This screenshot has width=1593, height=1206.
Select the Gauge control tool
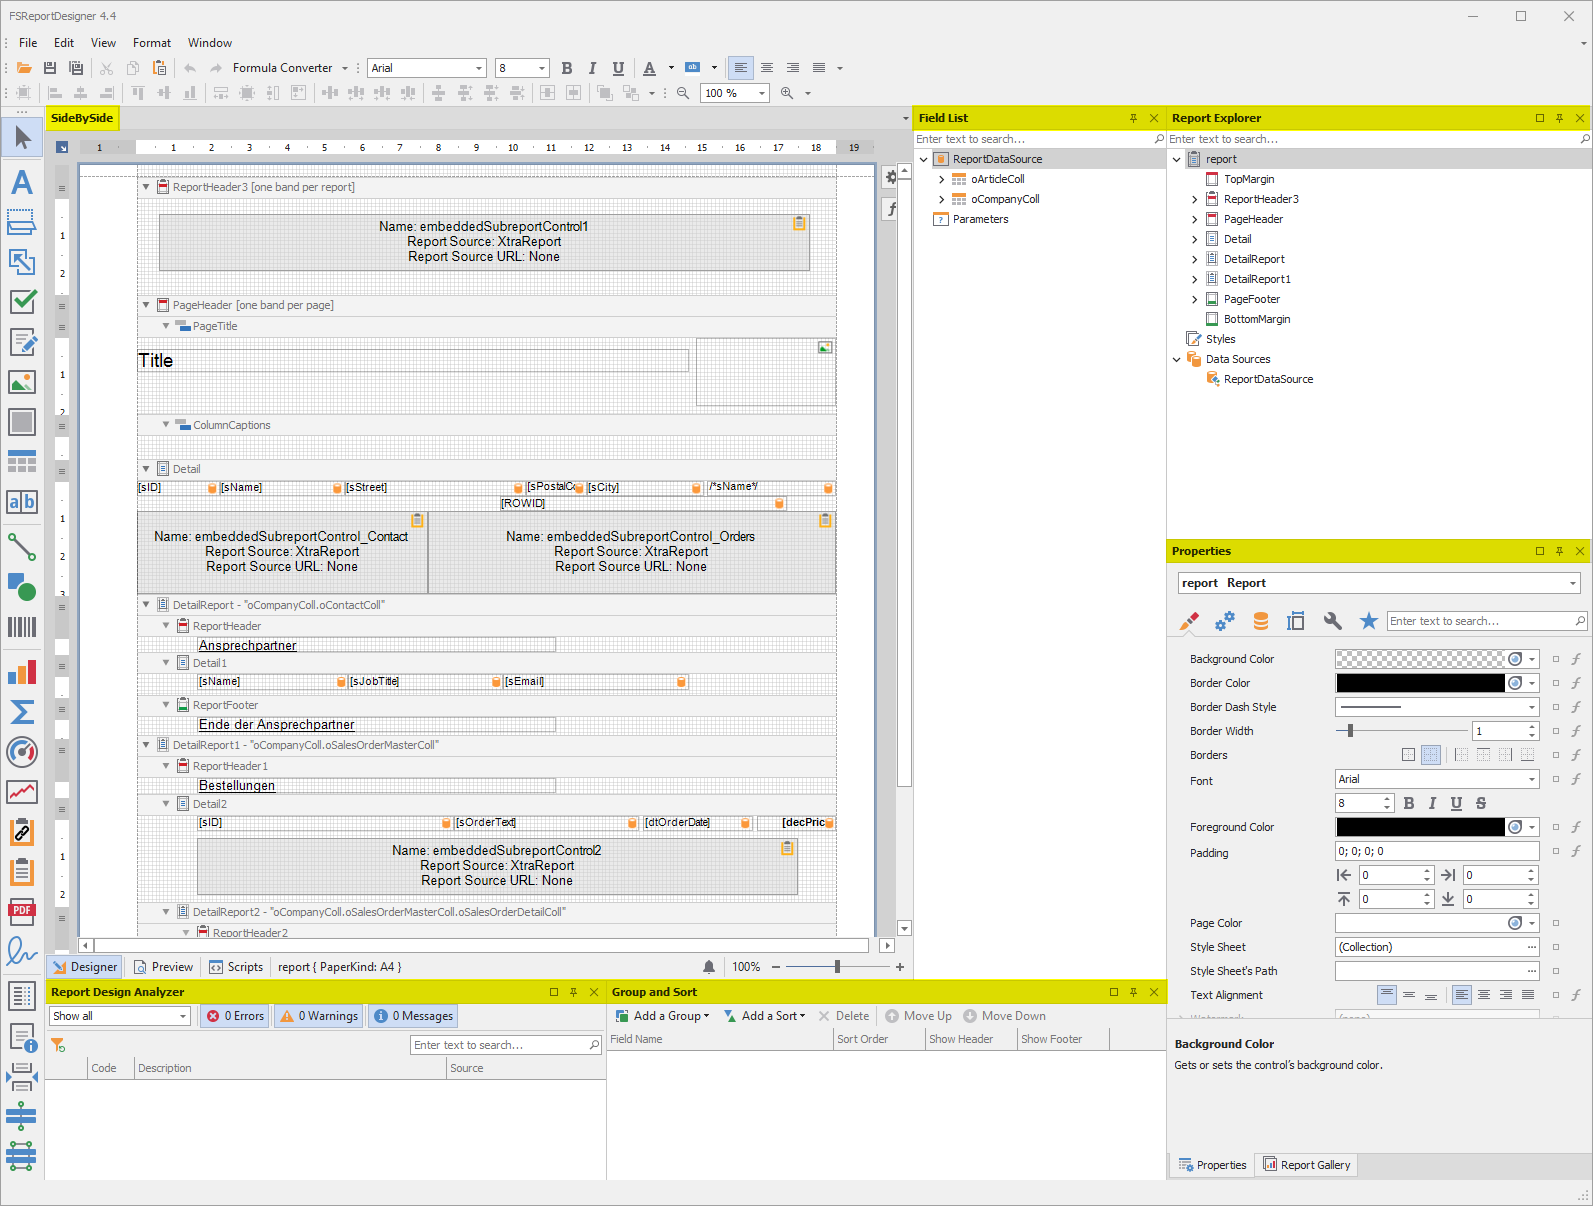pyautogui.click(x=22, y=752)
